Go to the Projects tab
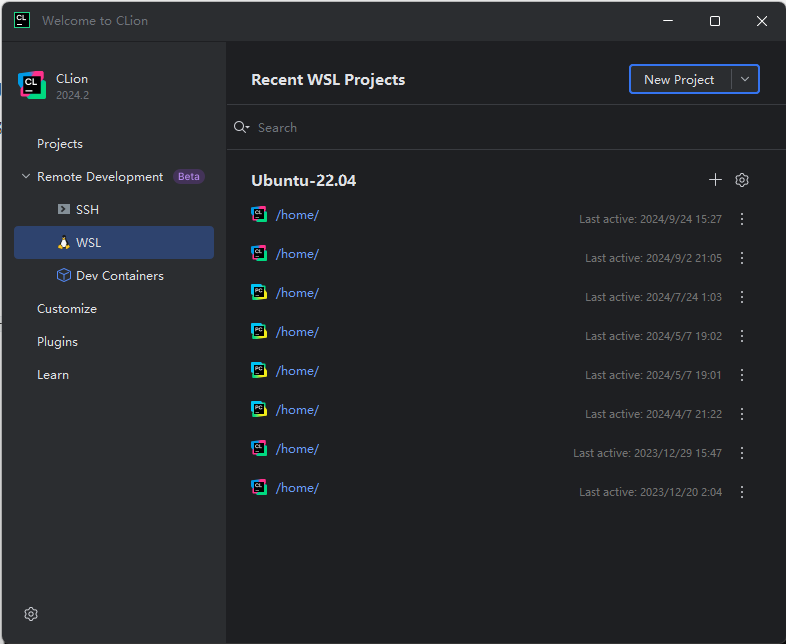786x644 pixels. tap(60, 144)
